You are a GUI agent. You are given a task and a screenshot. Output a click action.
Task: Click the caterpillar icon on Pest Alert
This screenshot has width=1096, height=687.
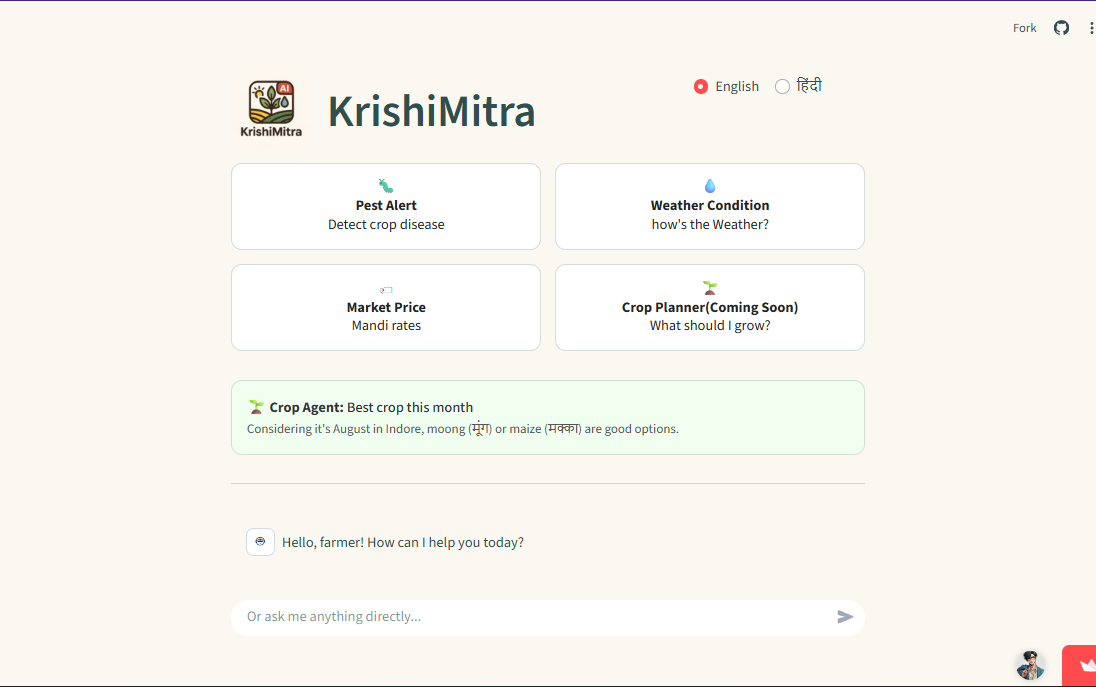tap(386, 186)
